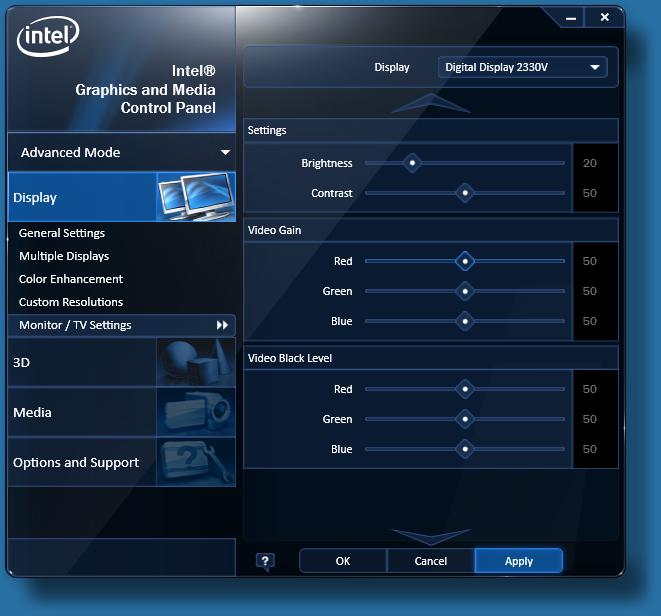This screenshot has height=616, width=661.
Task: Click the Video Black Level section header
Action: (431, 358)
